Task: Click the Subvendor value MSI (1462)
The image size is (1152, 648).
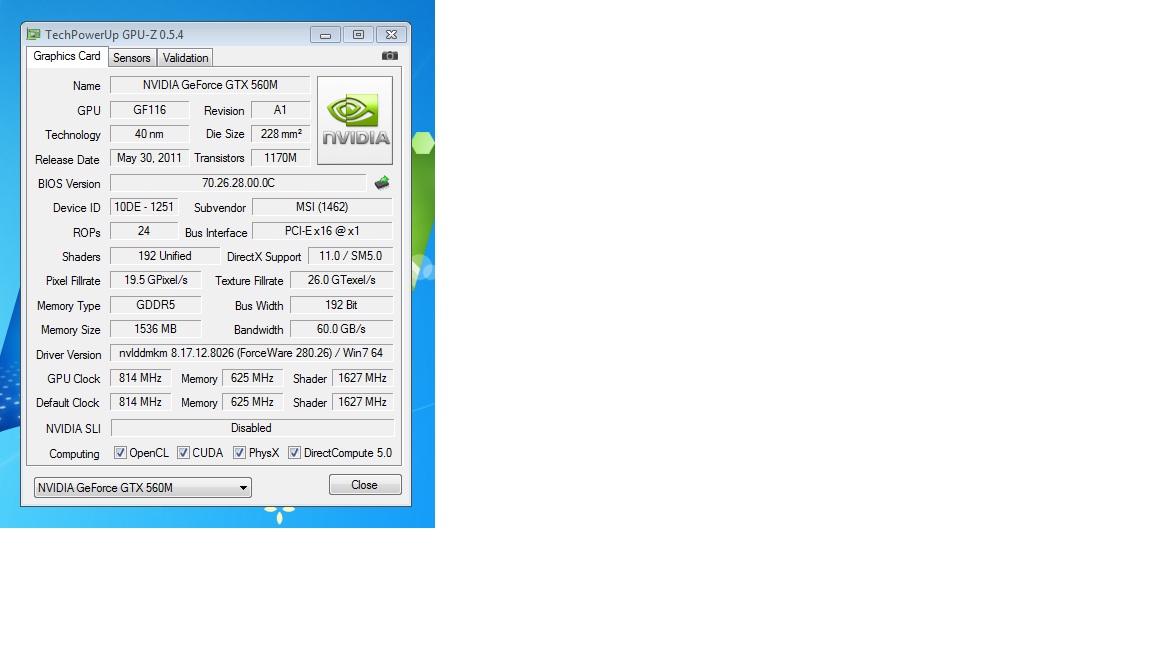Action: 323,207
